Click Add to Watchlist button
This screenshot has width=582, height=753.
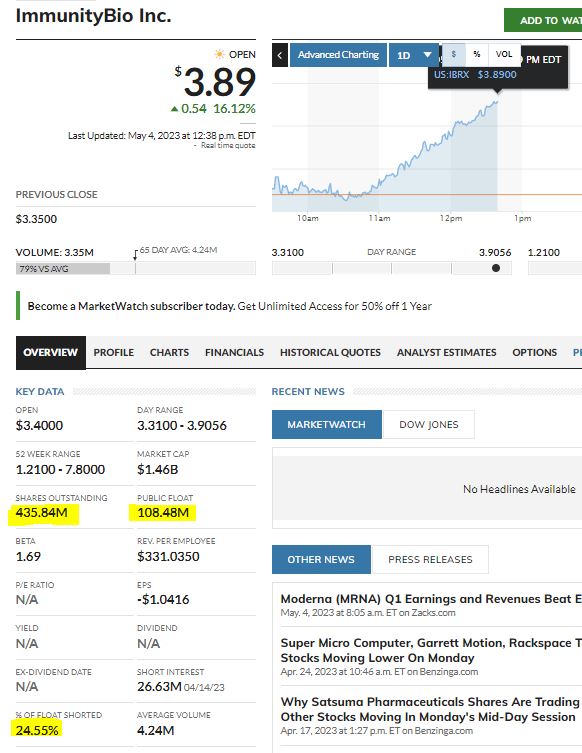pyautogui.click(x=543, y=20)
